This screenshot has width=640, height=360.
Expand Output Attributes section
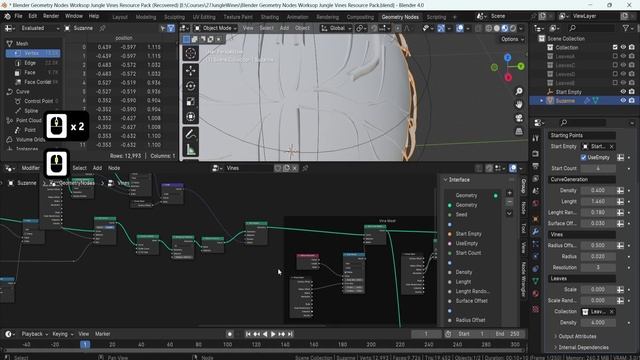577,336
